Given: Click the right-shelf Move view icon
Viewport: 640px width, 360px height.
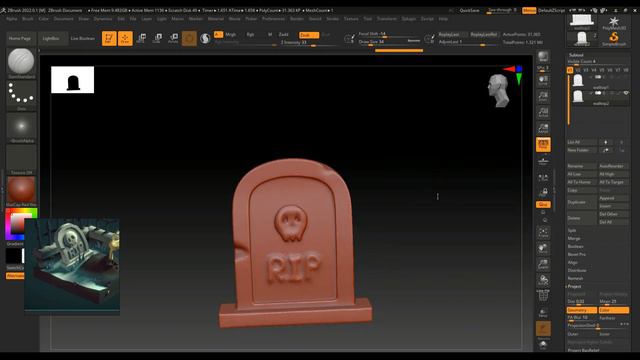Looking at the screenshot, I should (x=543, y=249).
